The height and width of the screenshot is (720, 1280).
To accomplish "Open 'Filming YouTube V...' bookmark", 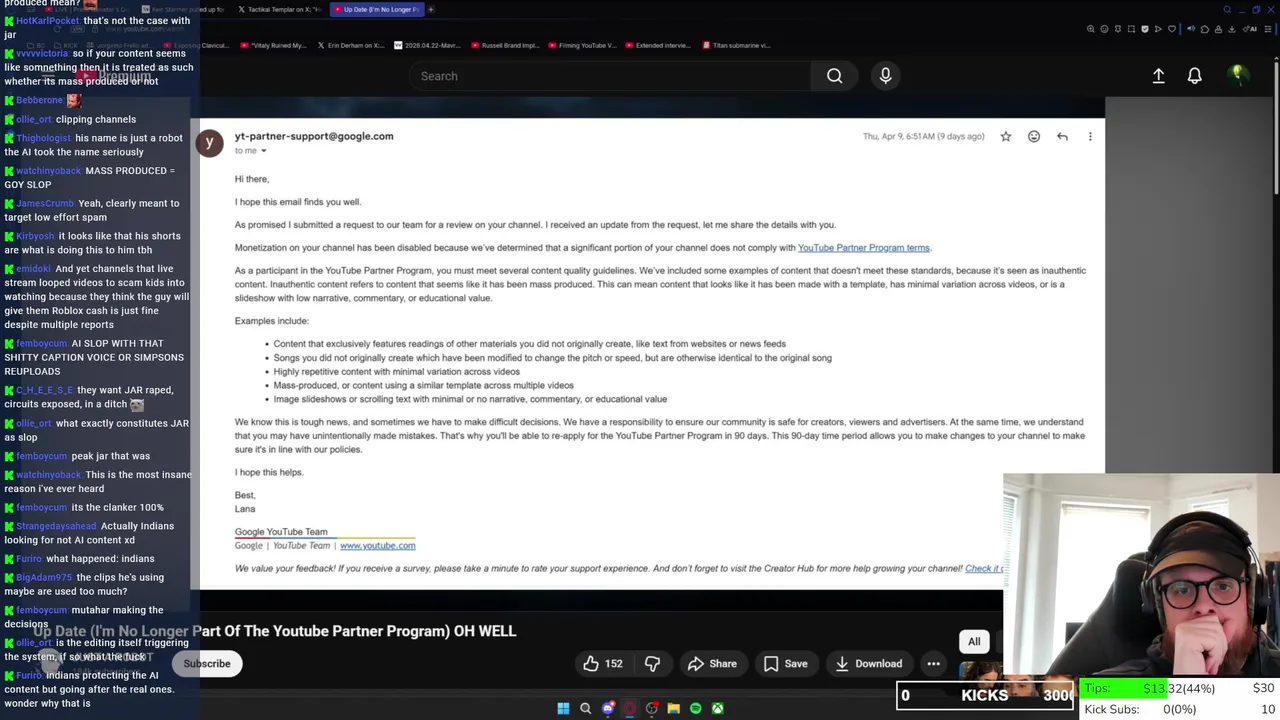I will coord(582,45).
